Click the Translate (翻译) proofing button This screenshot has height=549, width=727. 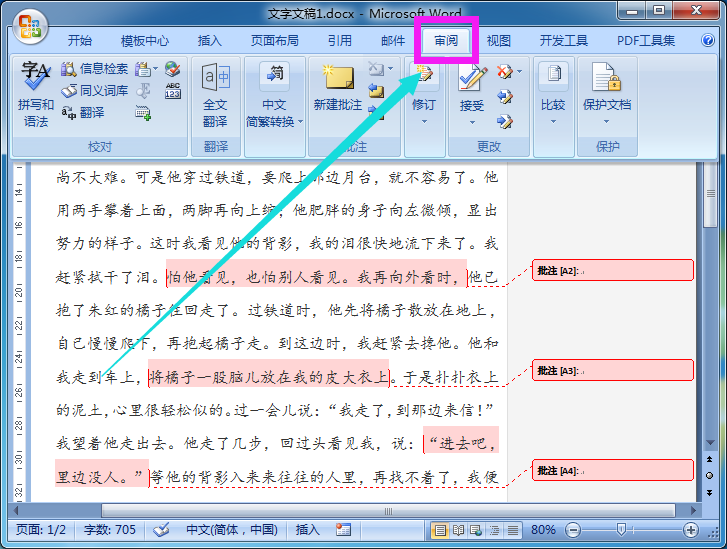[83, 112]
